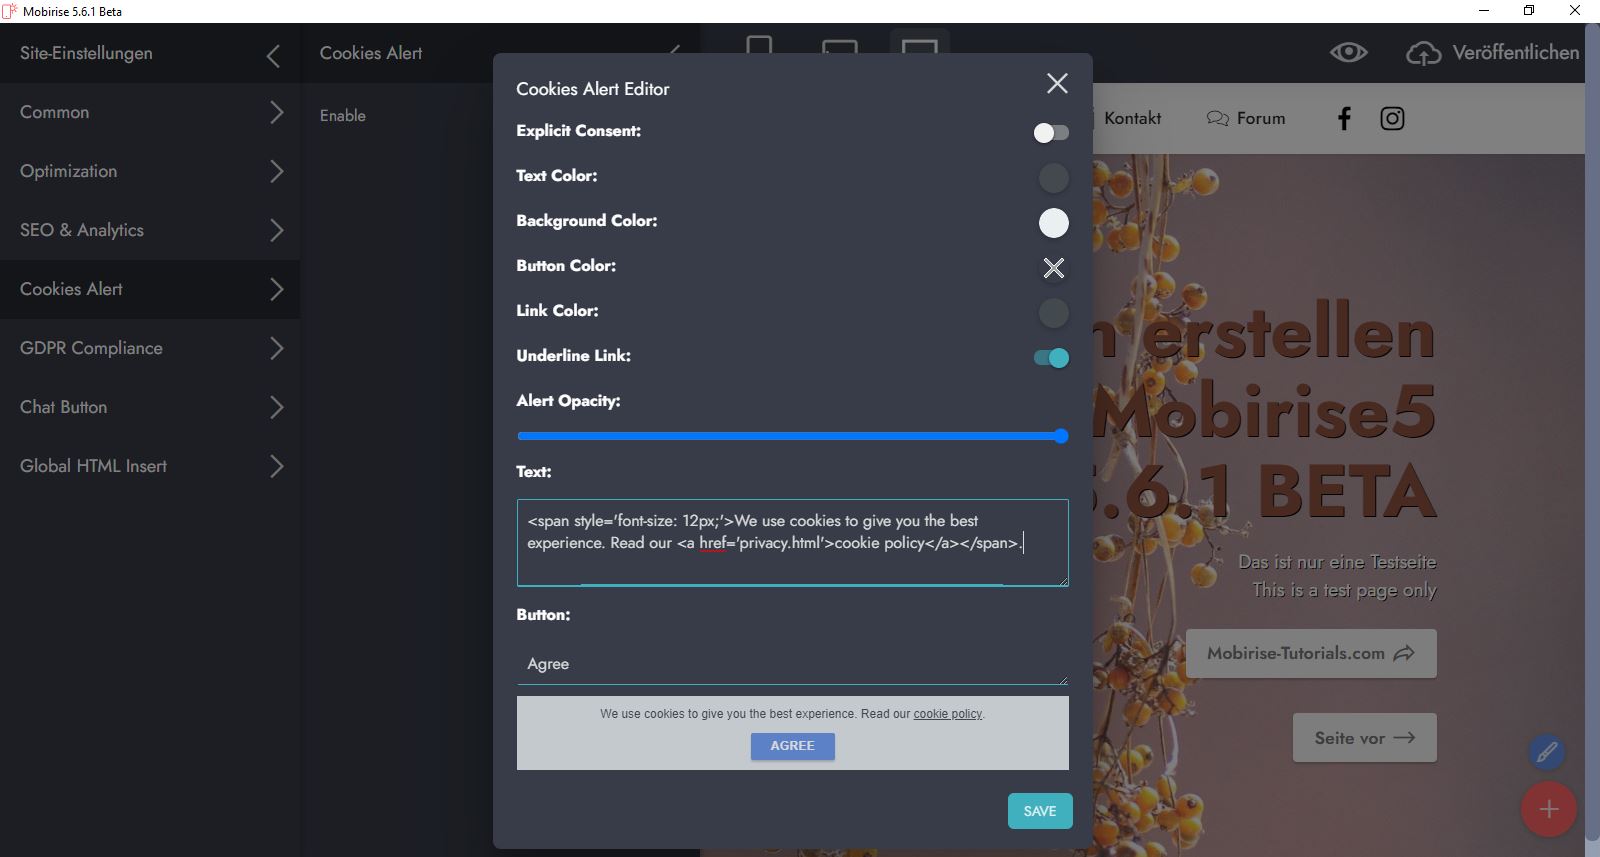The image size is (1600, 857).
Task: Pick a Background Color swatch
Action: pyautogui.click(x=1053, y=223)
